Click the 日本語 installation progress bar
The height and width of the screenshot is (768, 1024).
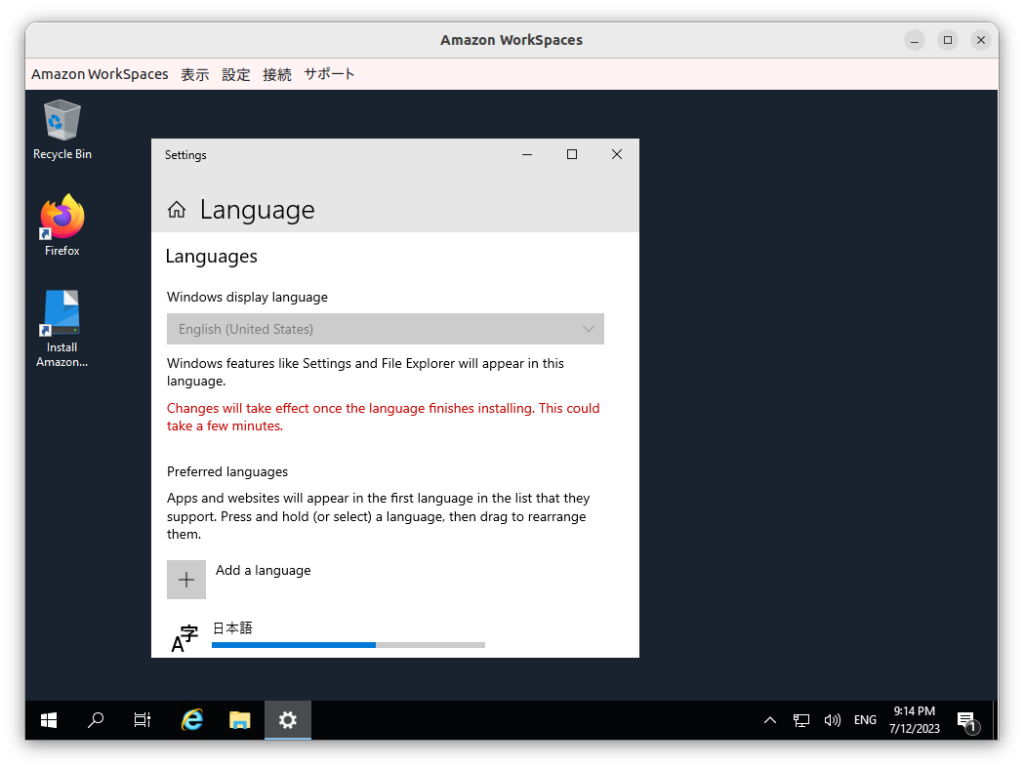(x=347, y=645)
